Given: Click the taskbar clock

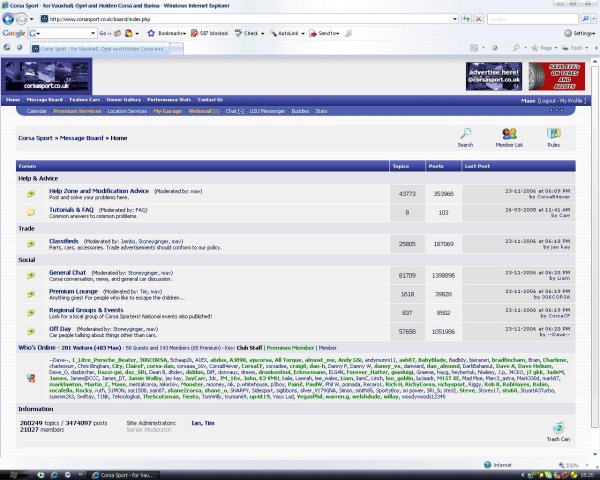Looking at the screenshot, I should tap(587, 475).
